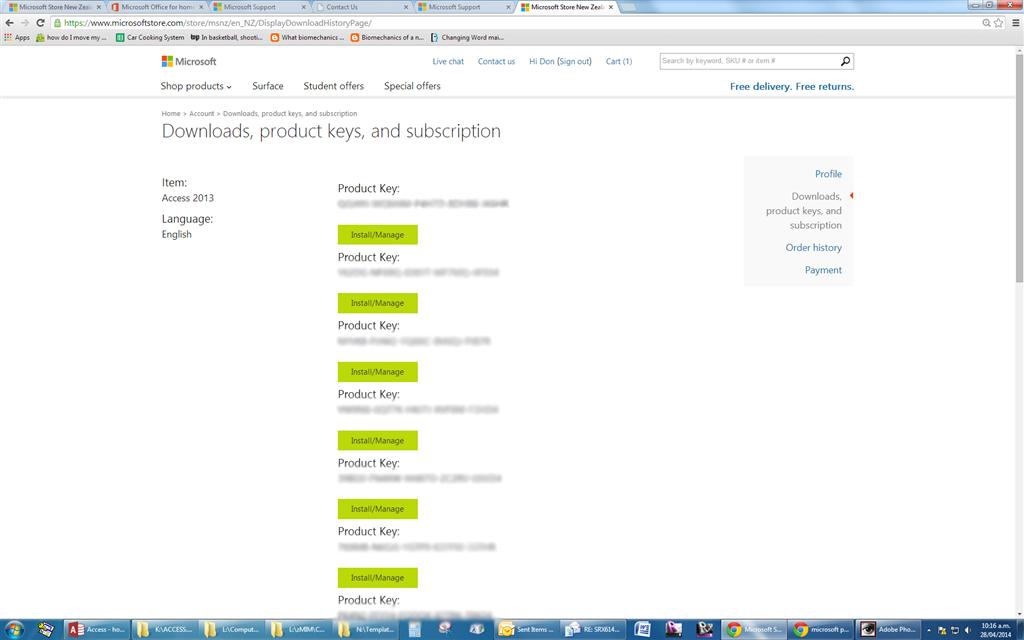Open the microsoft p... Chrome taskbar item
The width and height of the screenshot is (1024, 640).
[821, 630]
